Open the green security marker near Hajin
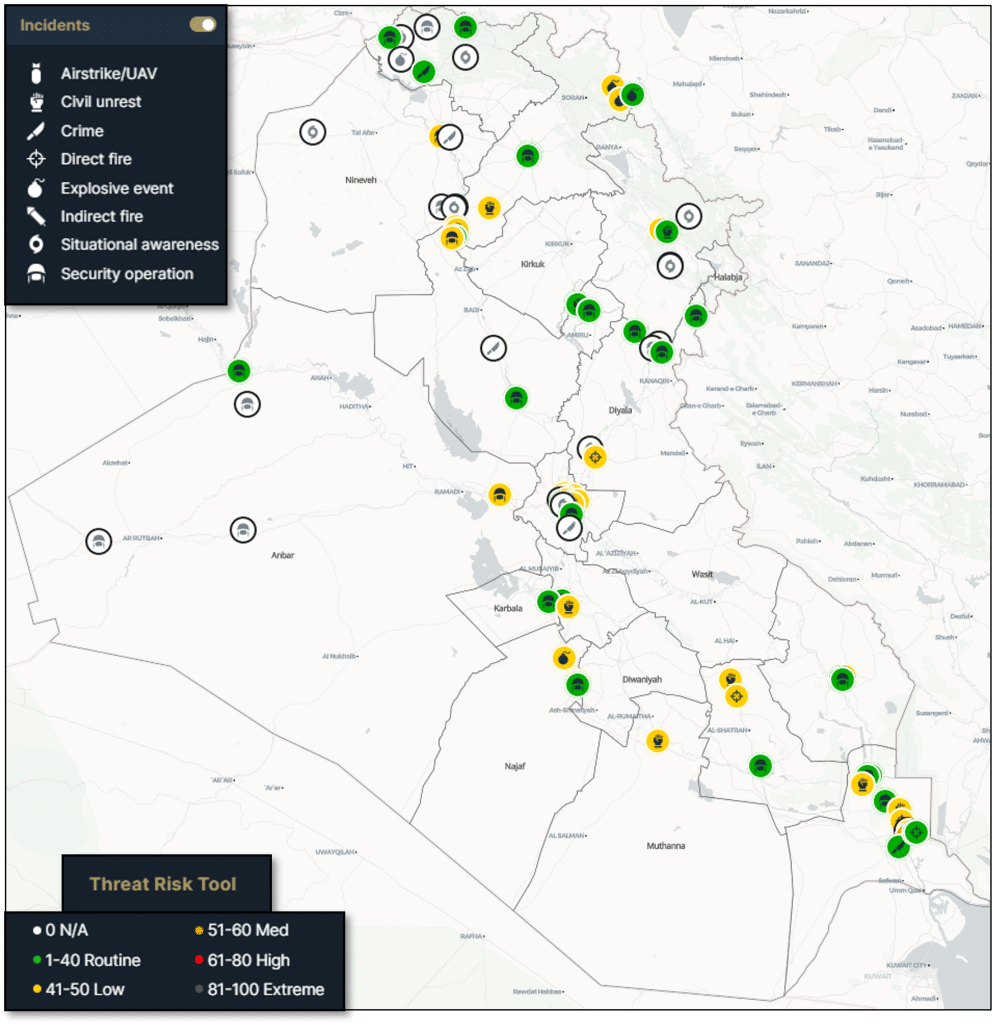This screenshot has height=1024, width=992. tap(239, 371)
